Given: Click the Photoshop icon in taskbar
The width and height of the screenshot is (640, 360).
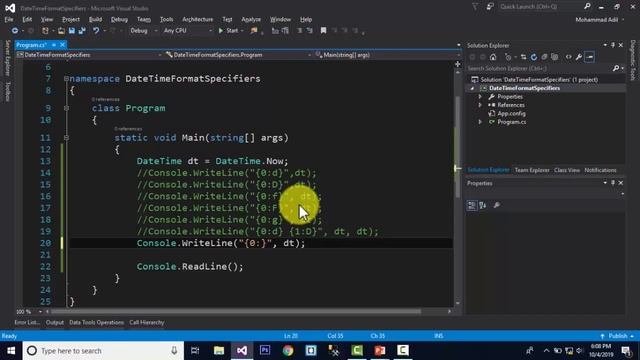Looking at the screenshot, I should pos(265,351).
